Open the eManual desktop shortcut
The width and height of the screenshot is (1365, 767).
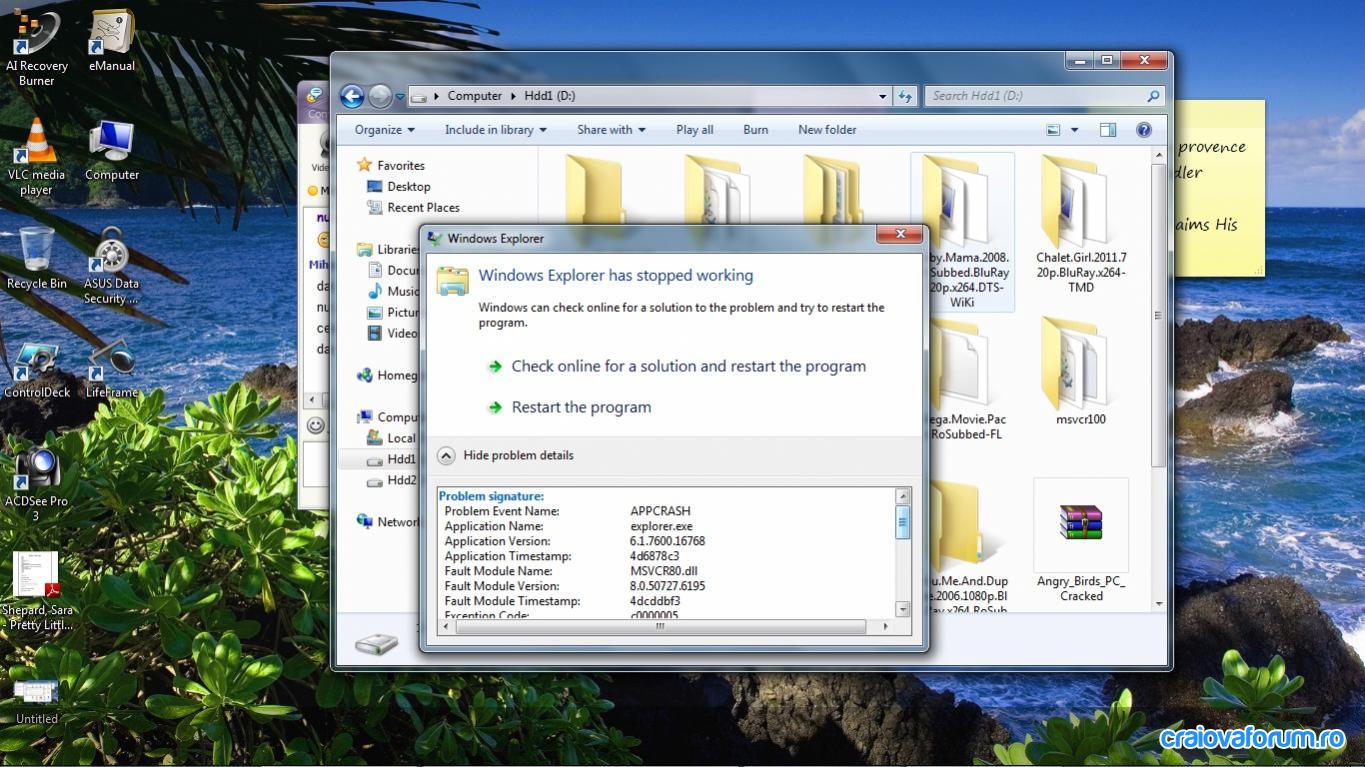(112, 40)
